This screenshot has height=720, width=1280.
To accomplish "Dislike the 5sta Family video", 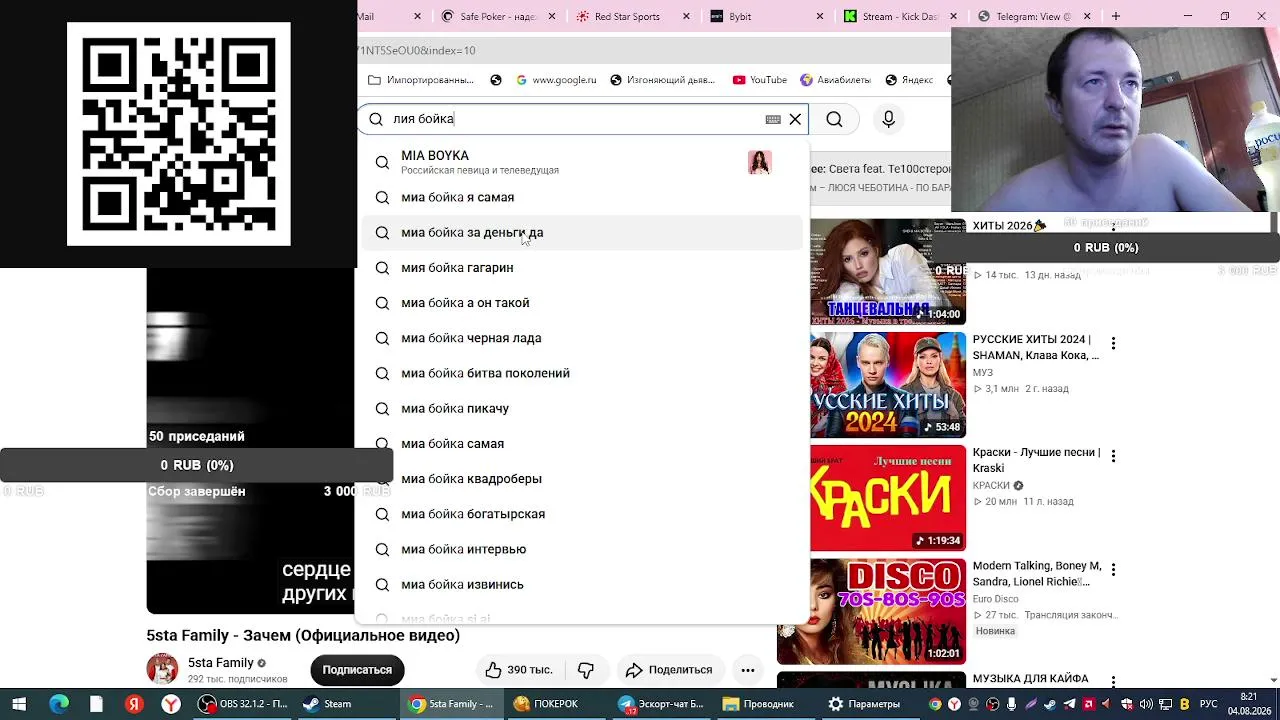I will pyautogui.click(x=587, y=670).
